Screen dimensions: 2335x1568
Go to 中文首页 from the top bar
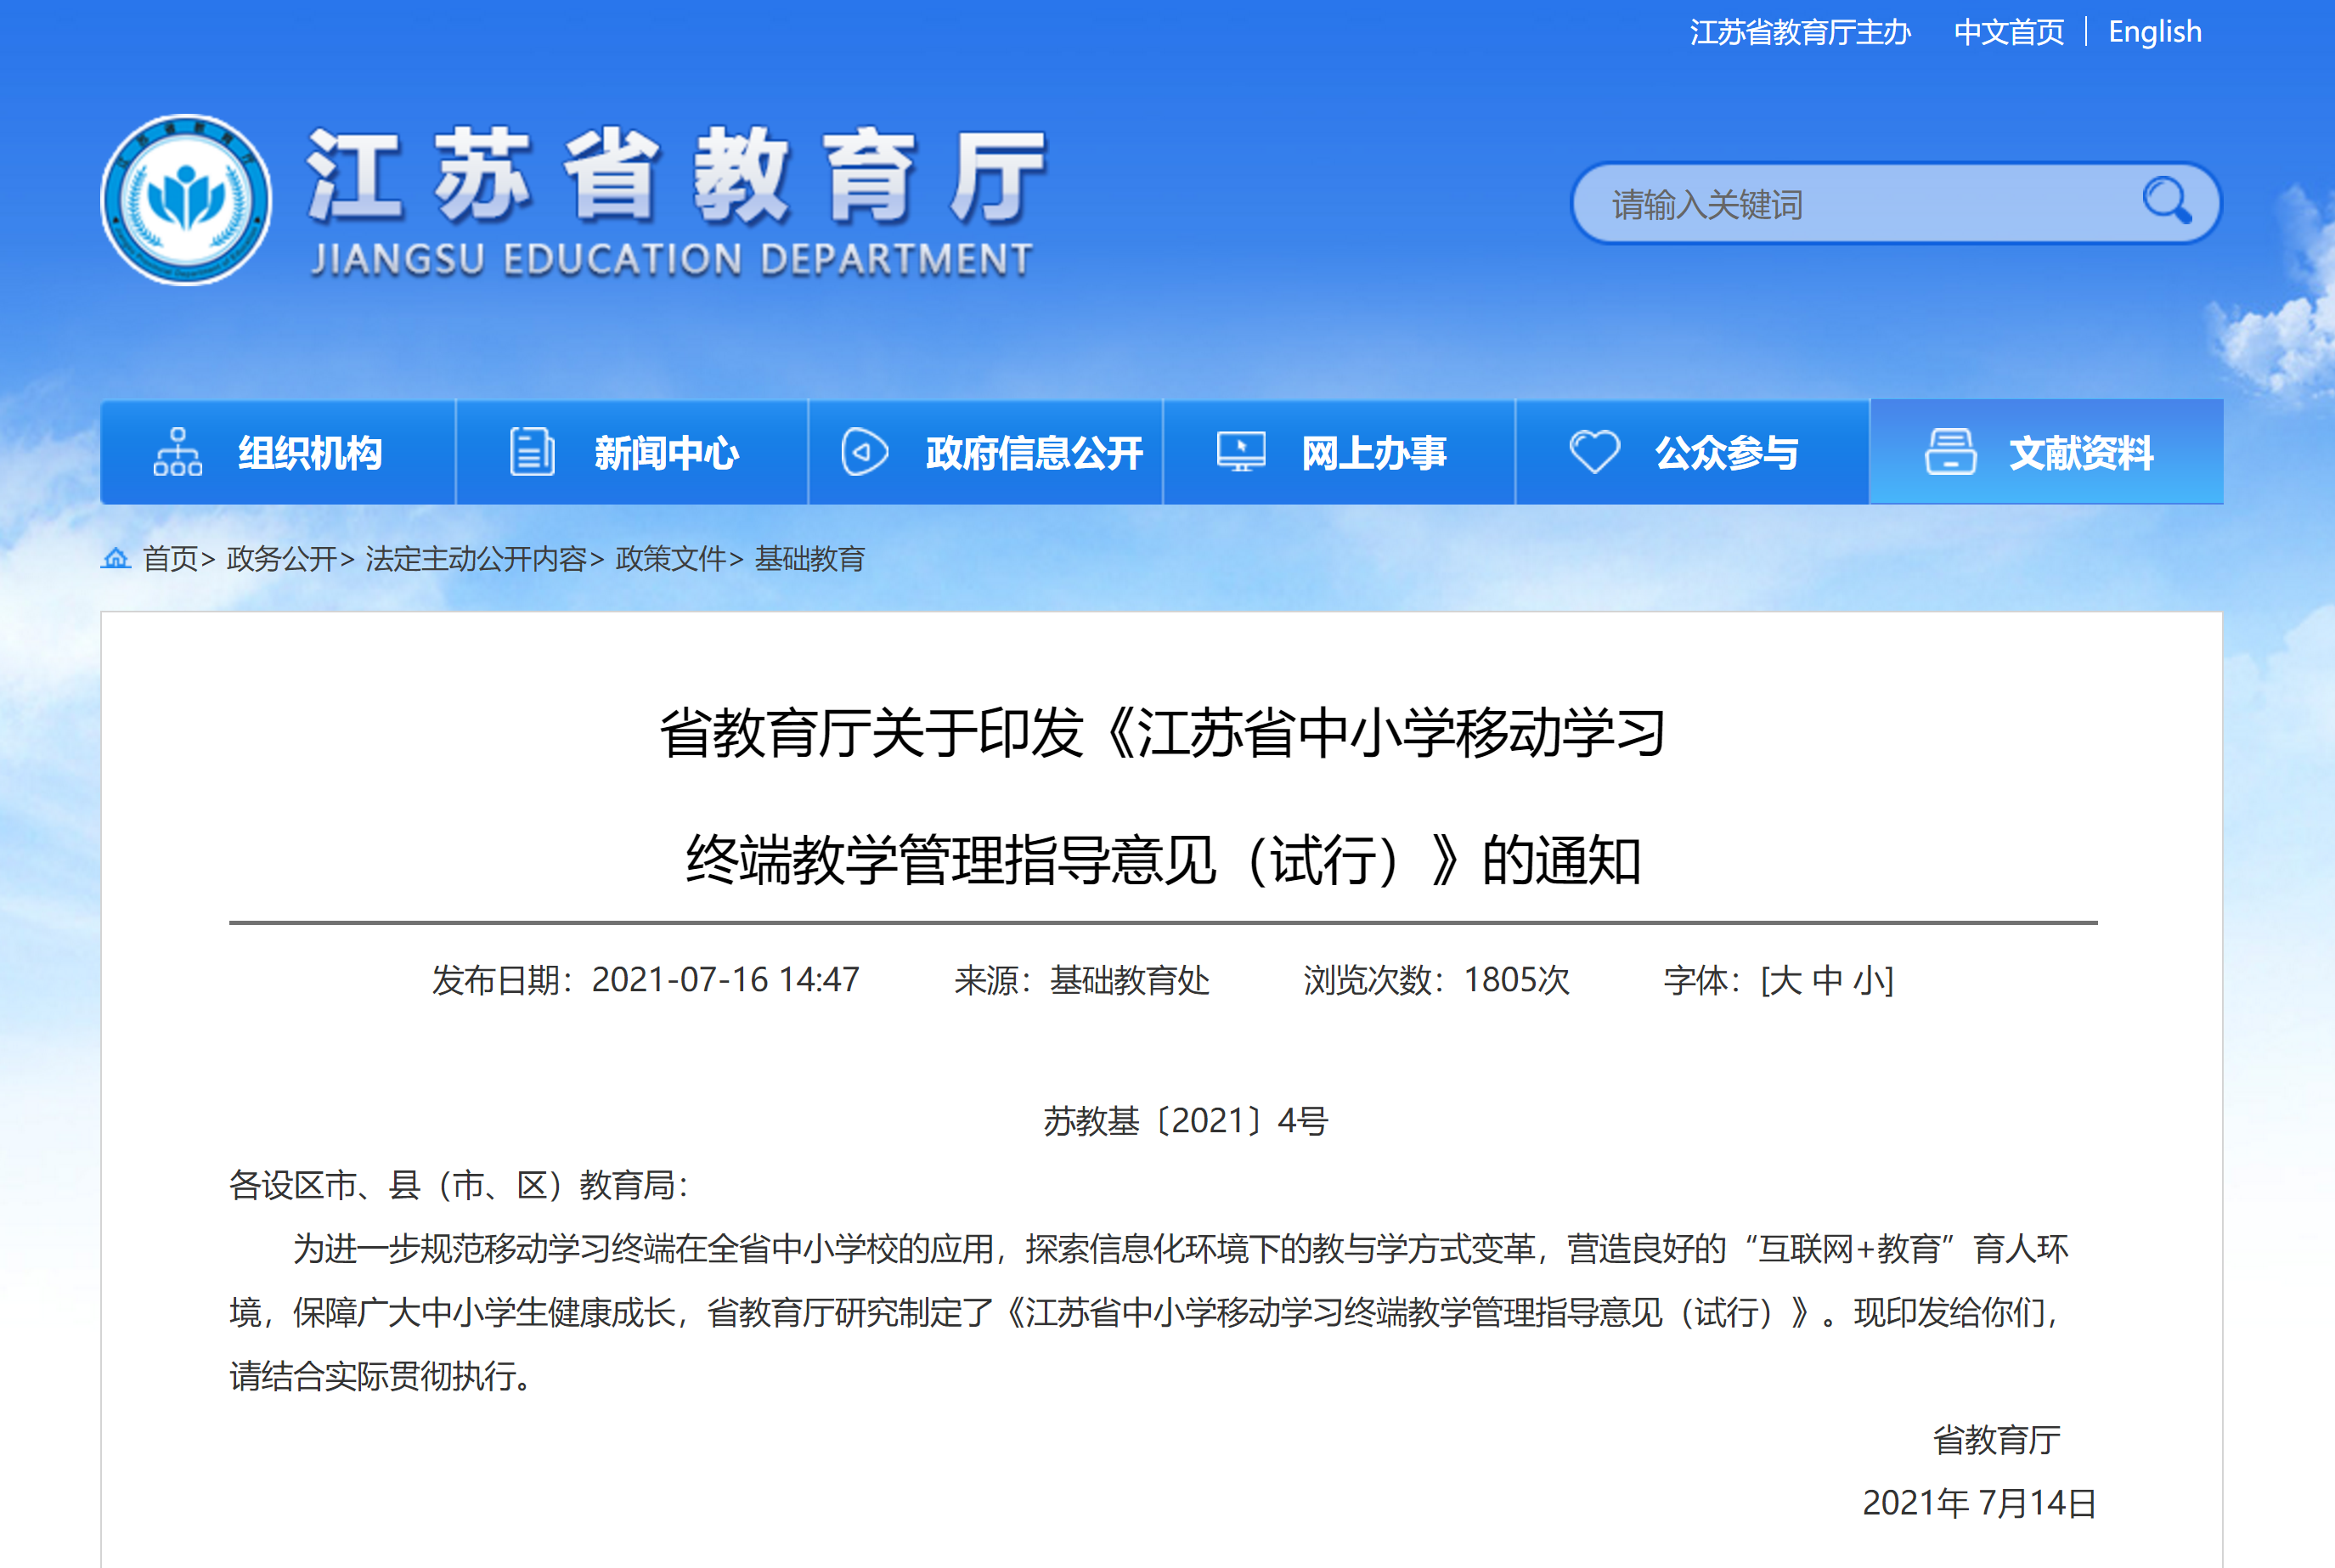pyautogui.click(x=2008, y=32)
